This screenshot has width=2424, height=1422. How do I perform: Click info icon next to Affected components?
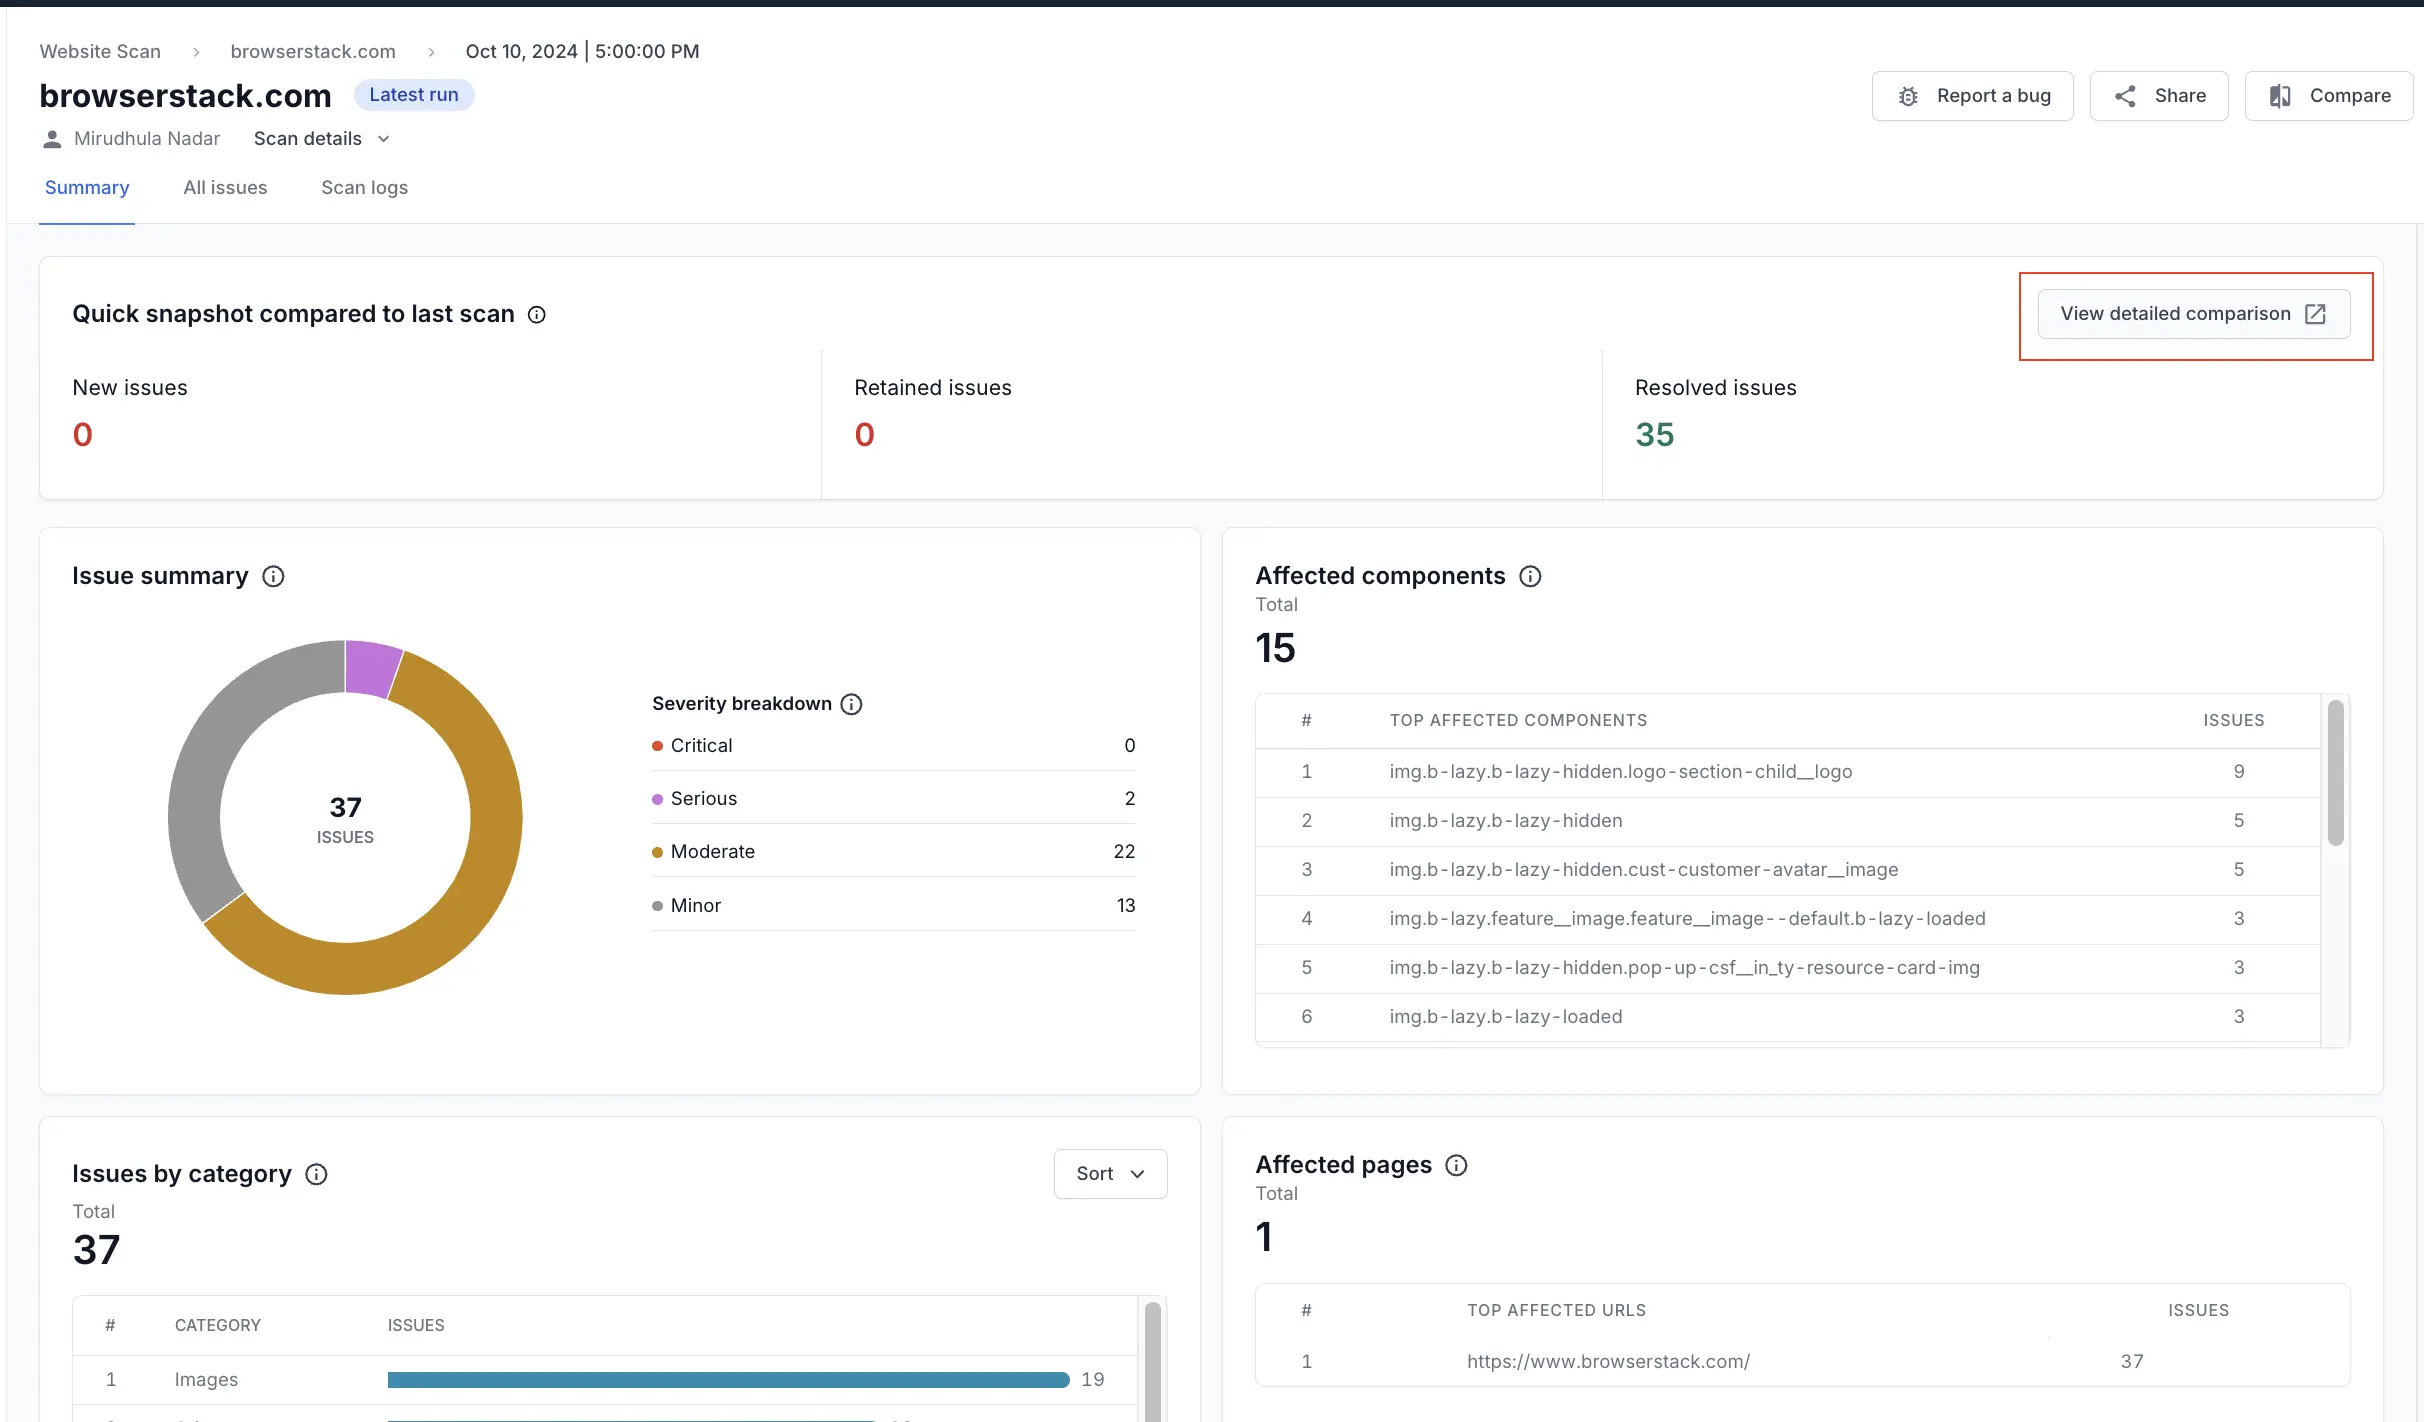(x=1530, y=577)
